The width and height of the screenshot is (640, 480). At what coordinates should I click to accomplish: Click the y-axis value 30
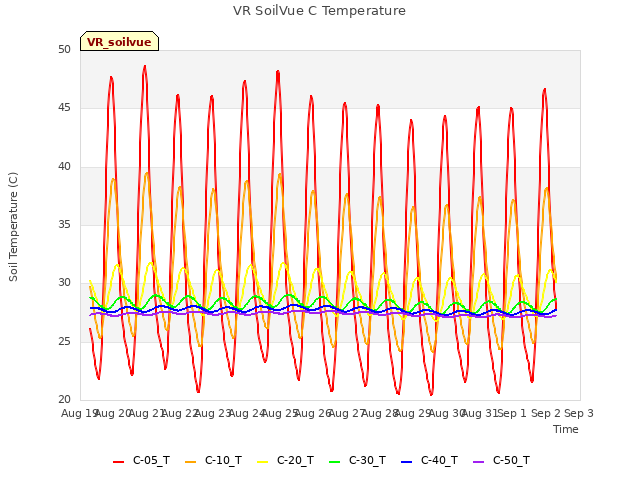click(64, 282)
